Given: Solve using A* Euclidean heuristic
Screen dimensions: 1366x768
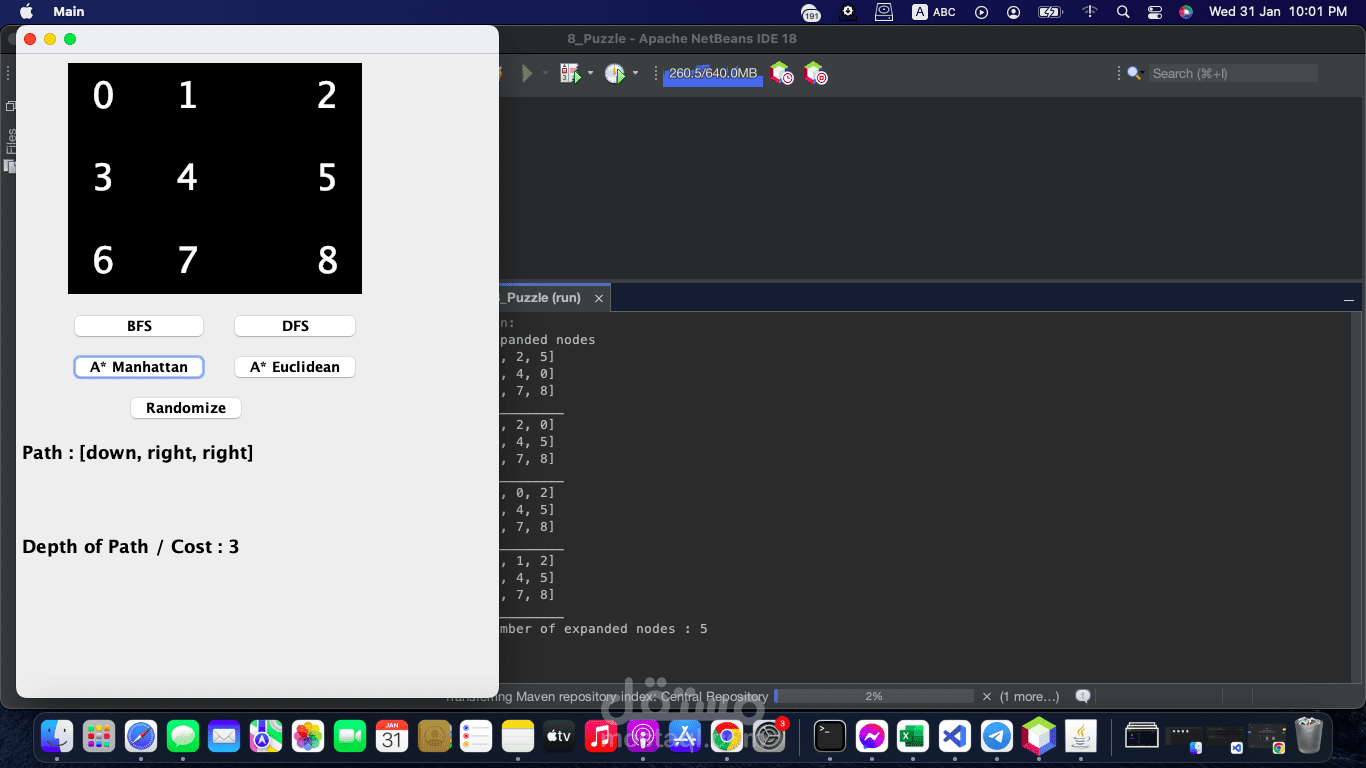Looking at the screenshot, I should click(x=295, y=367).
